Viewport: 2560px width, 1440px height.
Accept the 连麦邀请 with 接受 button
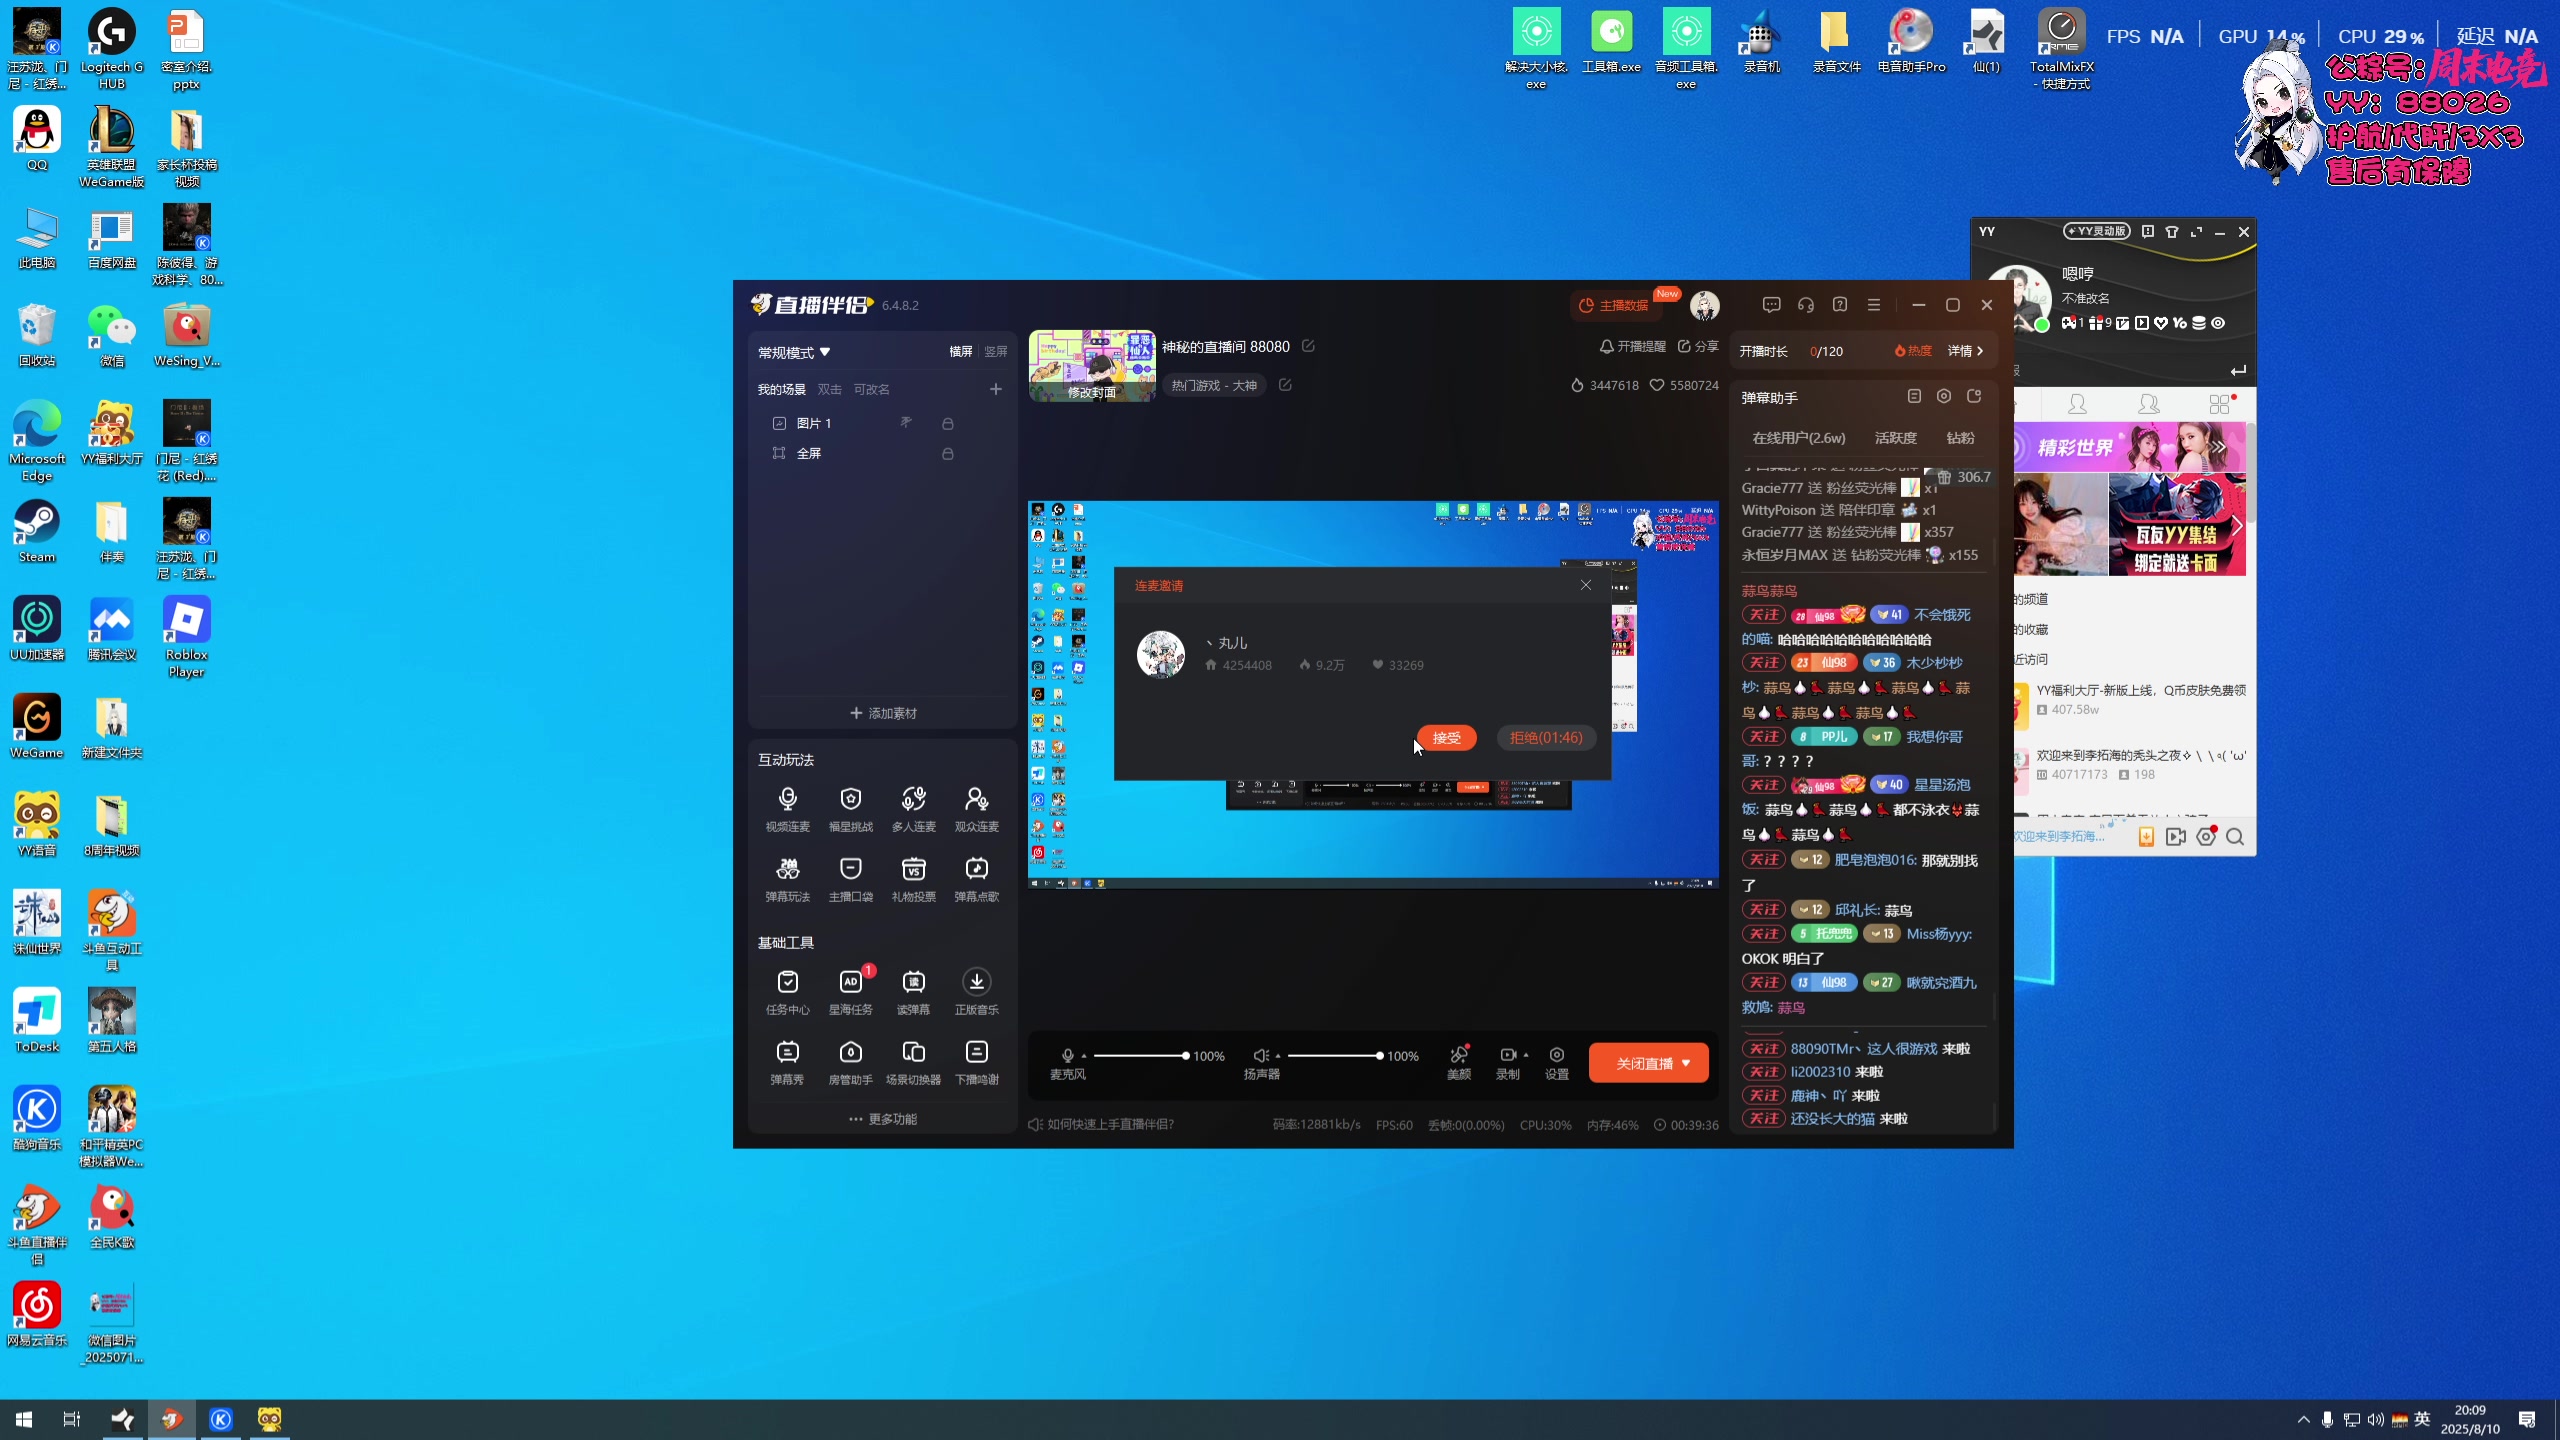1446,738
